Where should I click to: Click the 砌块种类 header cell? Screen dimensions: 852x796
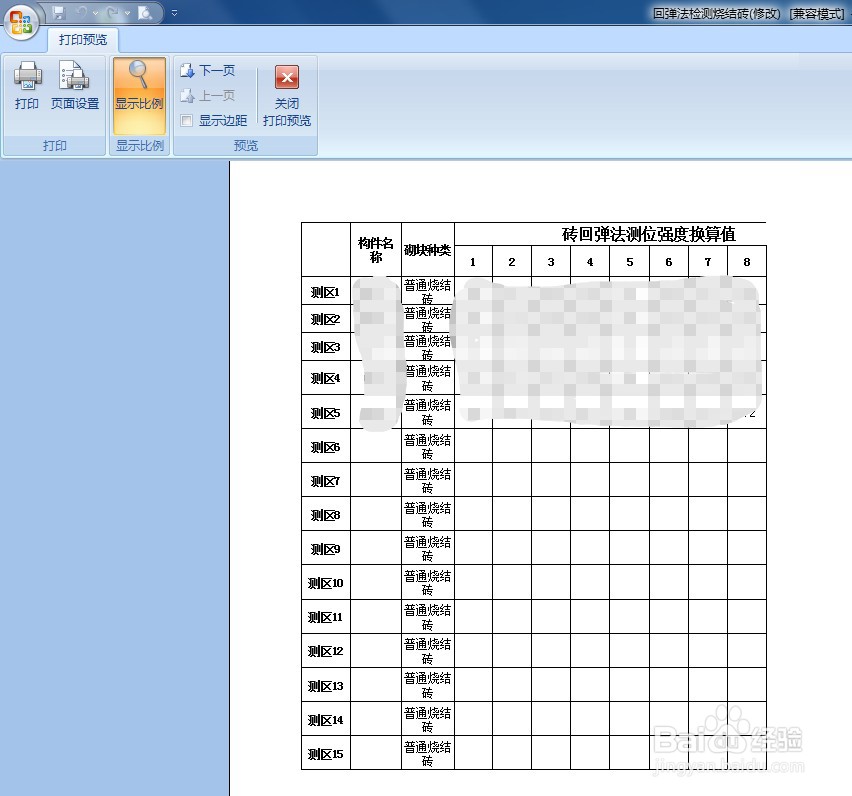(x=428, y=250)
